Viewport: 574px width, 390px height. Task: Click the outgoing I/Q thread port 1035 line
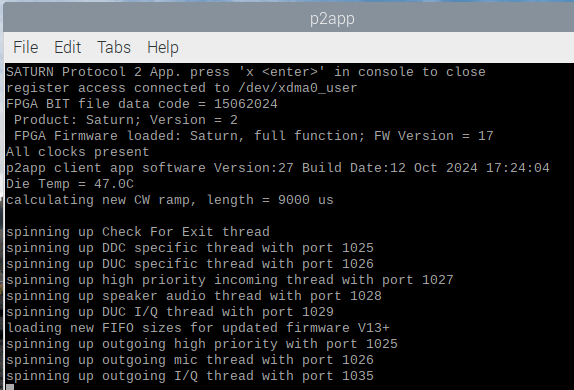[x=190, y=376]
